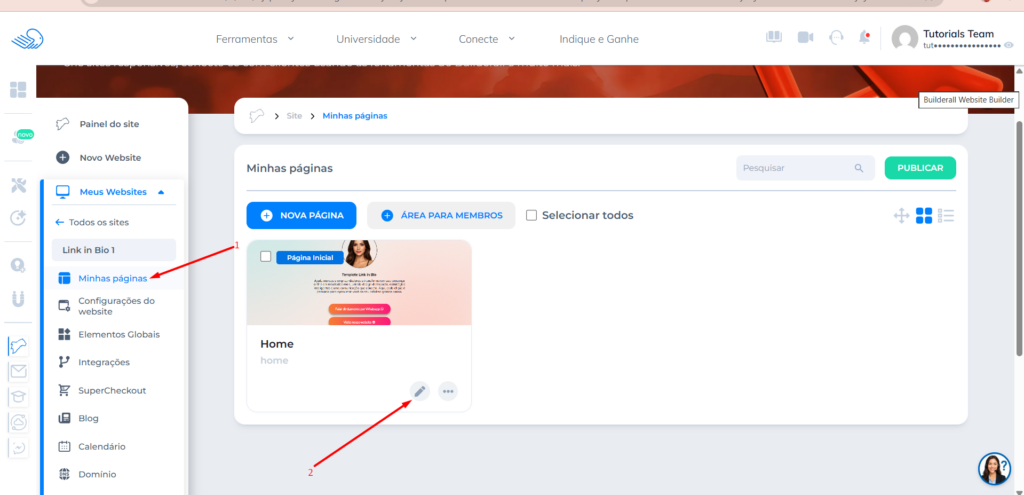
Task: Expand the Ferramentas dropdown menu
Action: coord(255,39)
